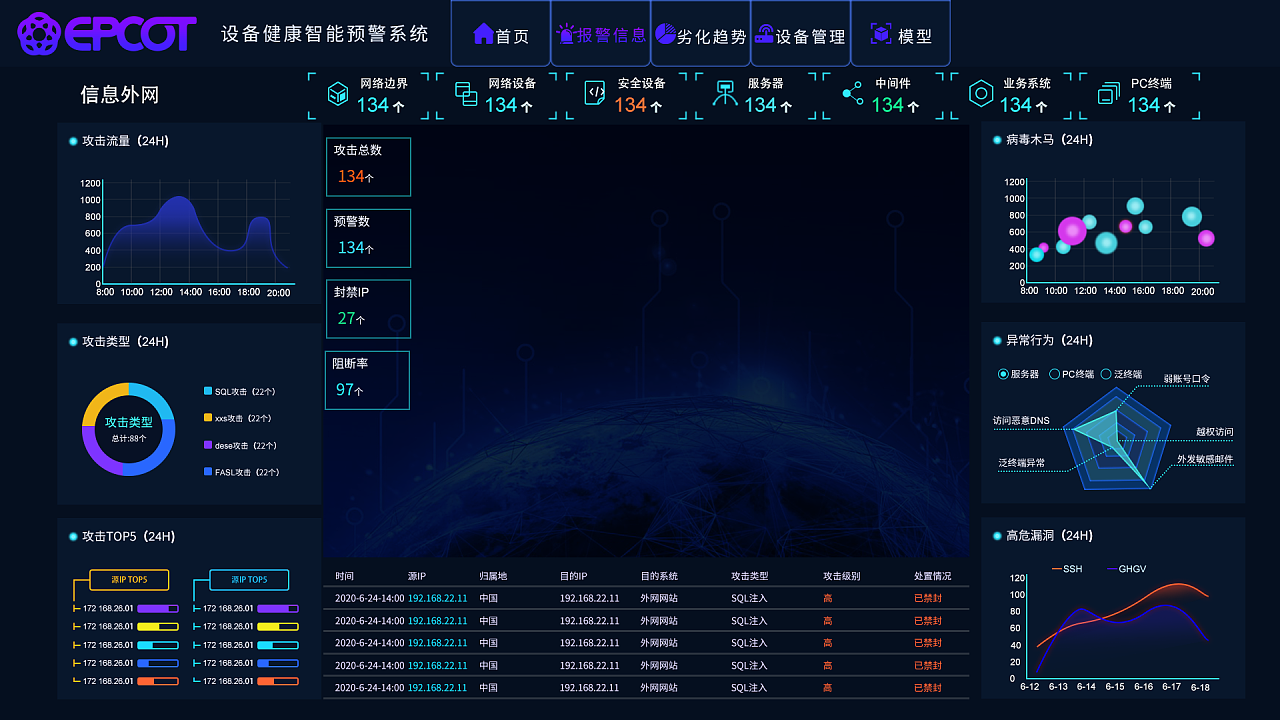Open the 封禁IP stat box
Image resolution: width=1280 pixels, height=720 pixels.
(x=368, y=309)
